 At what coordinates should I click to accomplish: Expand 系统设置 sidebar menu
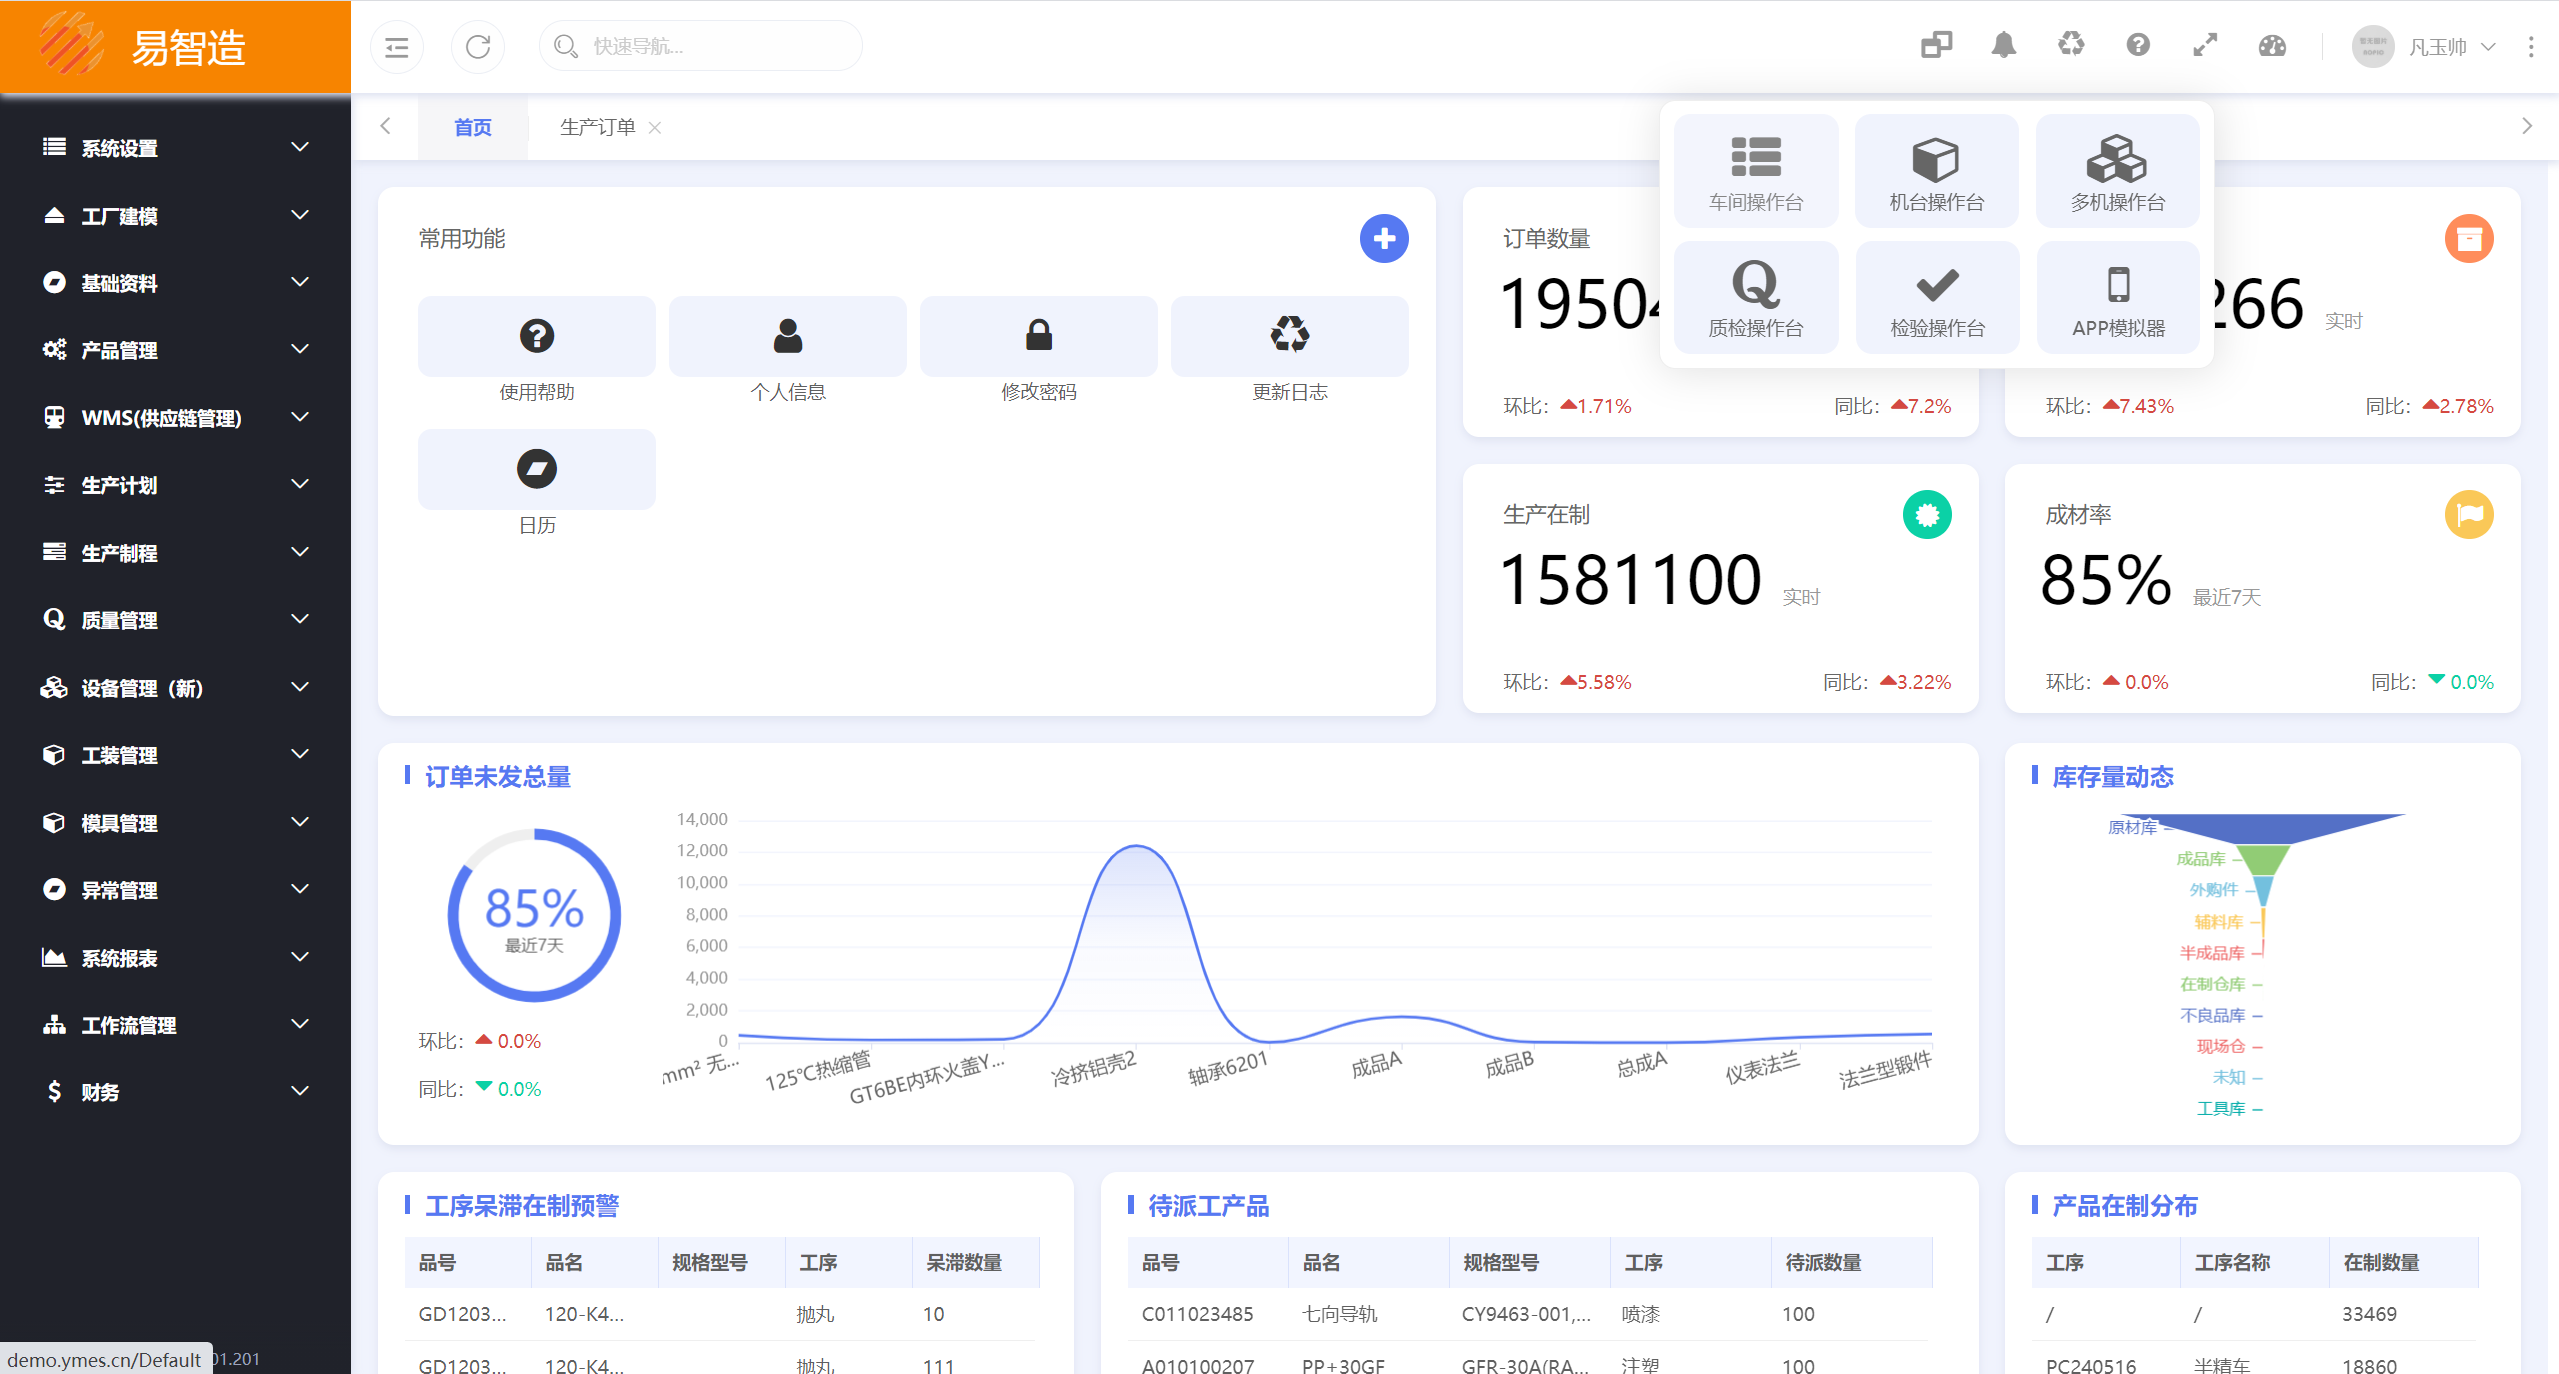(175, 148)
